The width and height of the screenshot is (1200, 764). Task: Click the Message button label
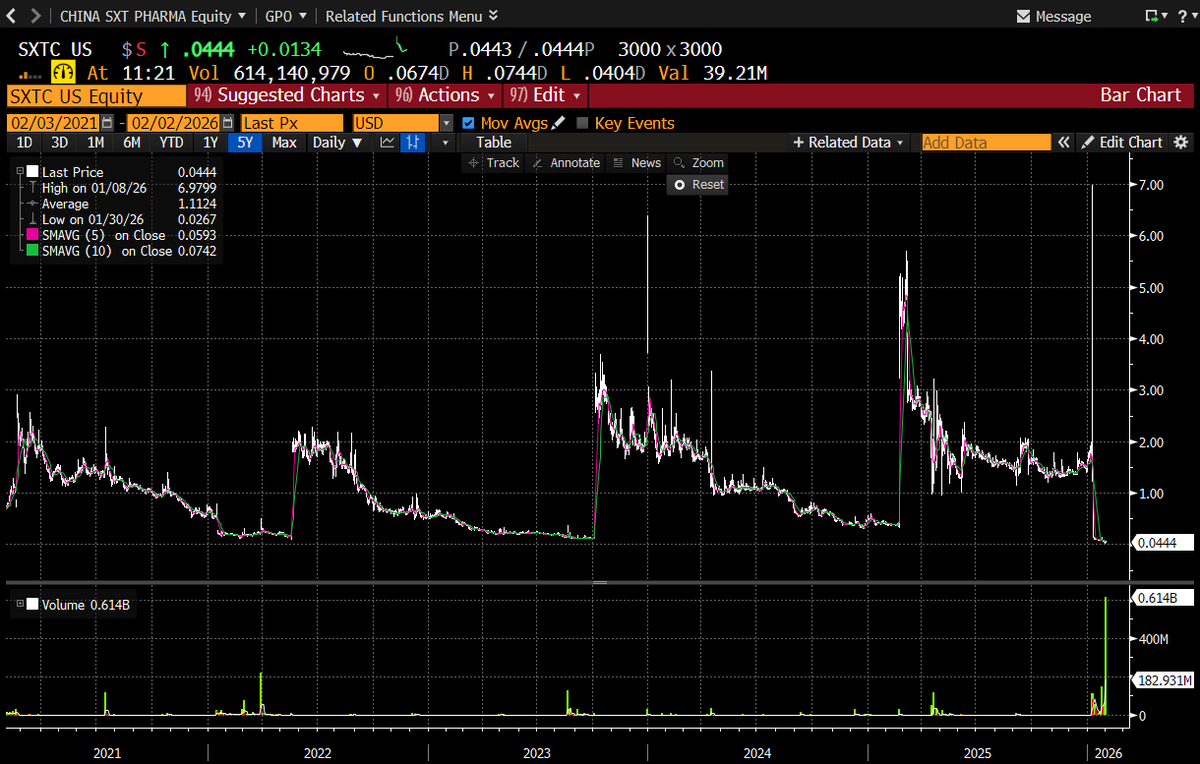1063,16
